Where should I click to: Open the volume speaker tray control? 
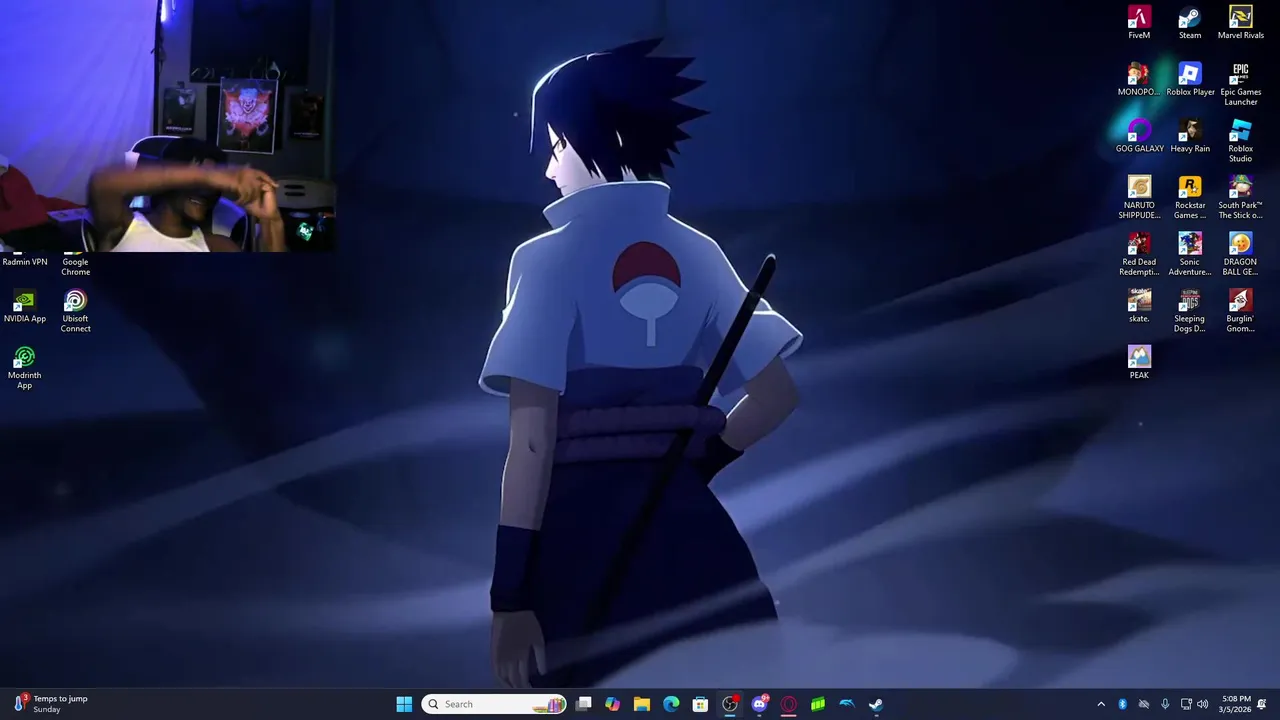click(1202, 704)
